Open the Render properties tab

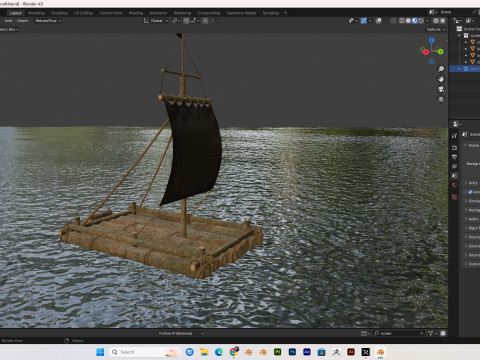(x=454, y=147)
